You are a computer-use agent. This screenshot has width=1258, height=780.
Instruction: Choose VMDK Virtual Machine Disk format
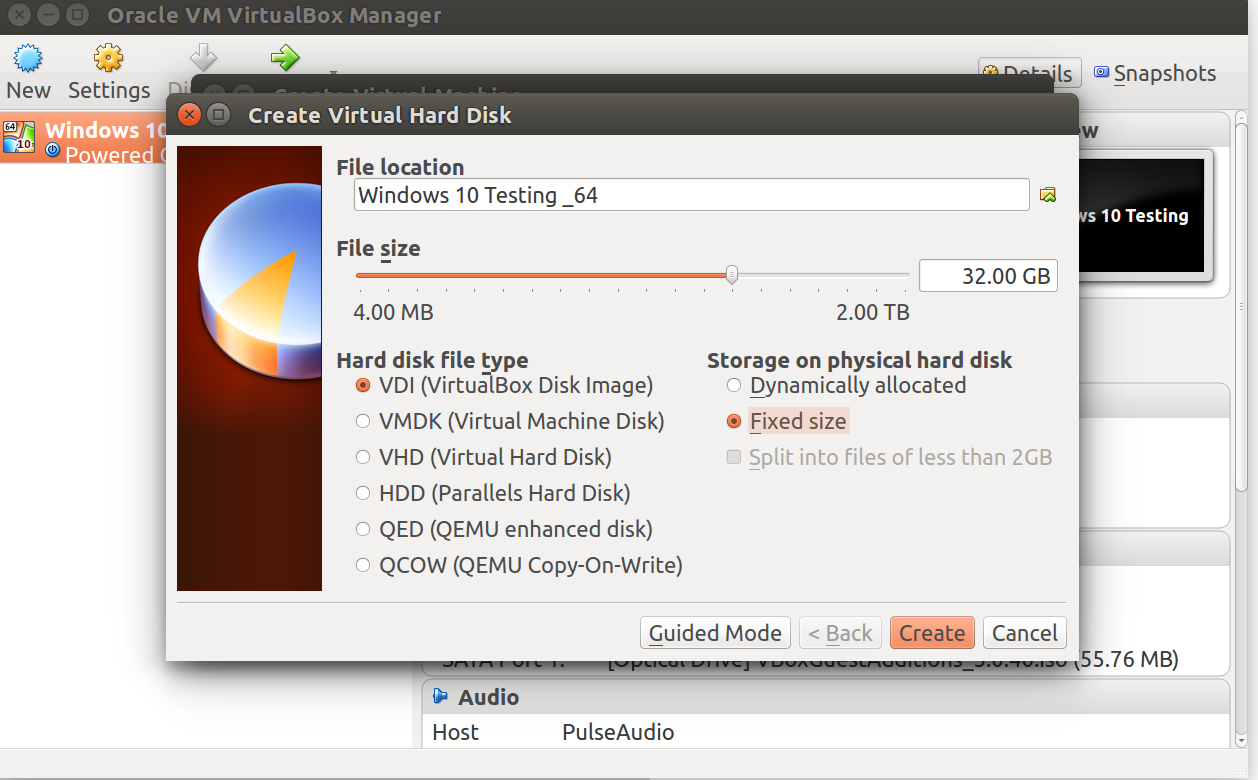(x=363, y=421)
